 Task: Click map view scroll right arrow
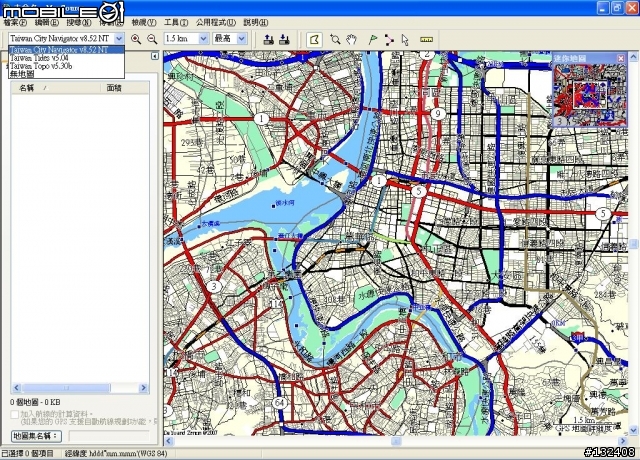click(623, 441)
